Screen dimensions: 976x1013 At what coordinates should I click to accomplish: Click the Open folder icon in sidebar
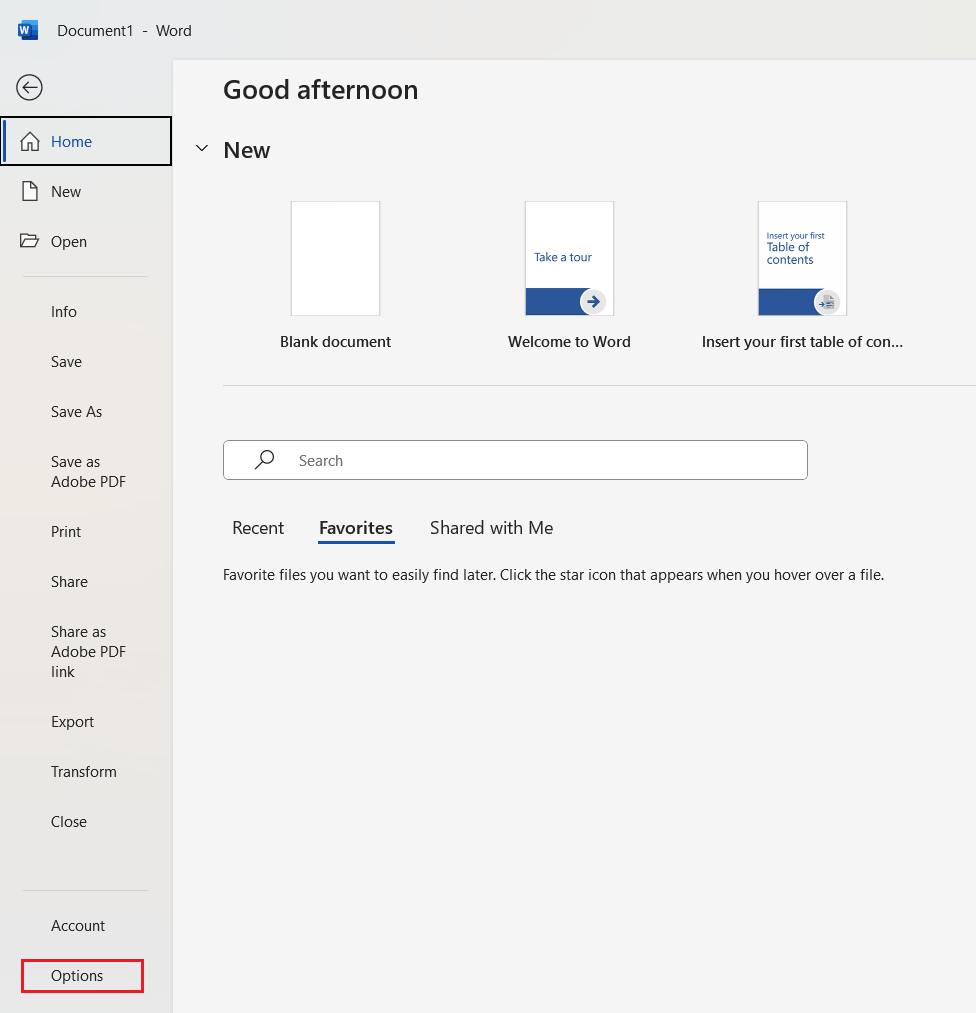click(29, 241)
